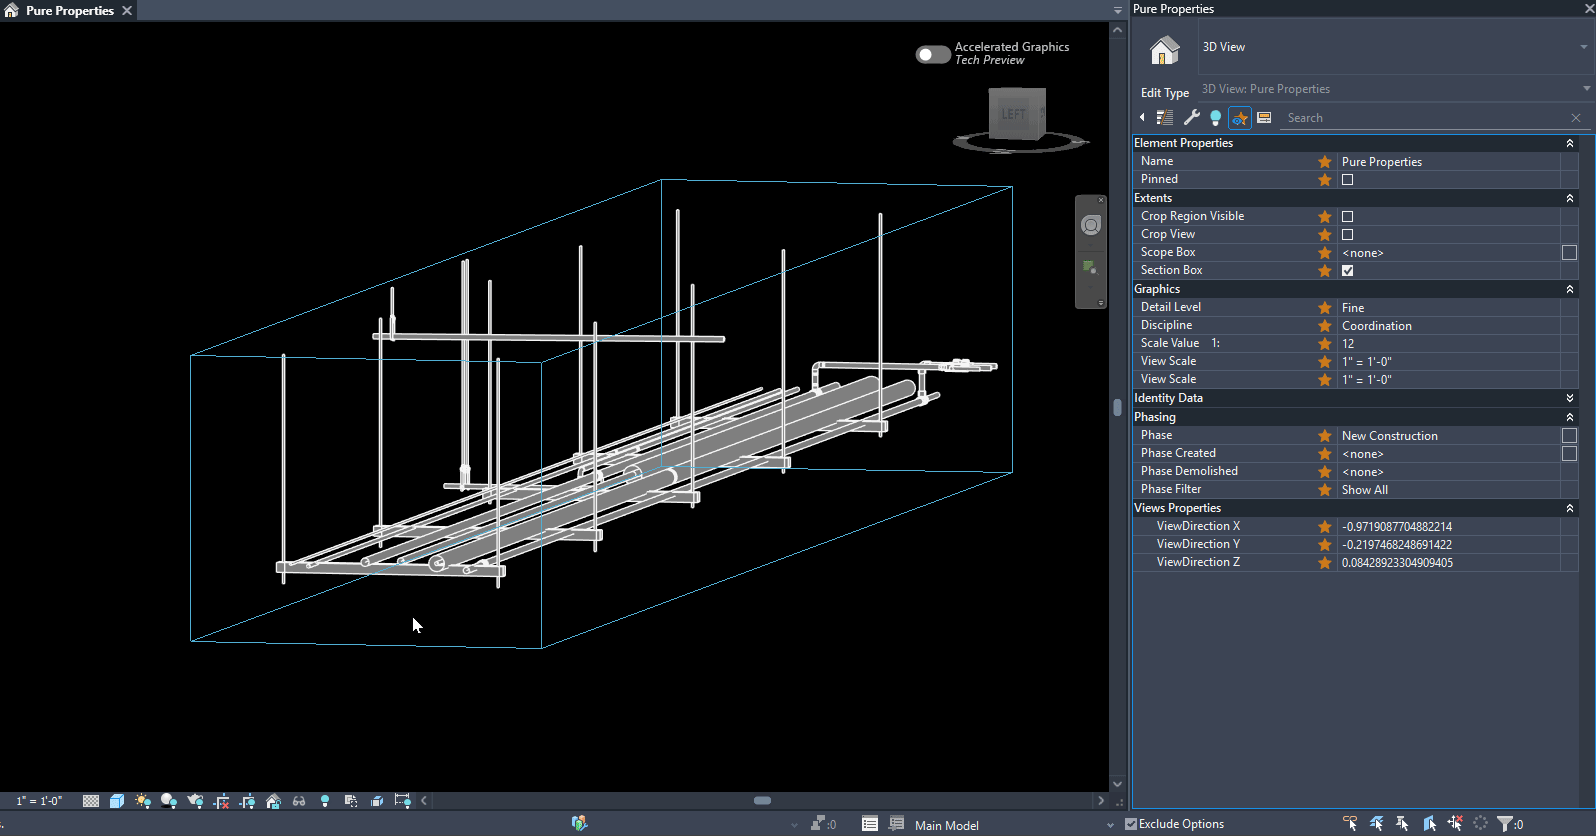The image size is (1596, 836).
Task: Click the wrench icon in properties toolbar
Action: pos(1191,118)
